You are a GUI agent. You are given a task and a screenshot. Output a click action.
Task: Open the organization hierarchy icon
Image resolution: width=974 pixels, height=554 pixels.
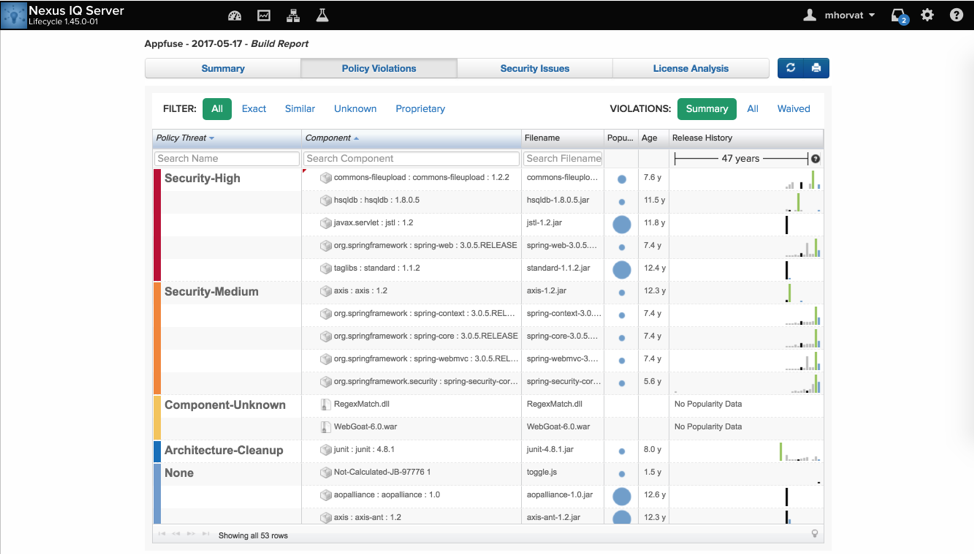point(293,16)
